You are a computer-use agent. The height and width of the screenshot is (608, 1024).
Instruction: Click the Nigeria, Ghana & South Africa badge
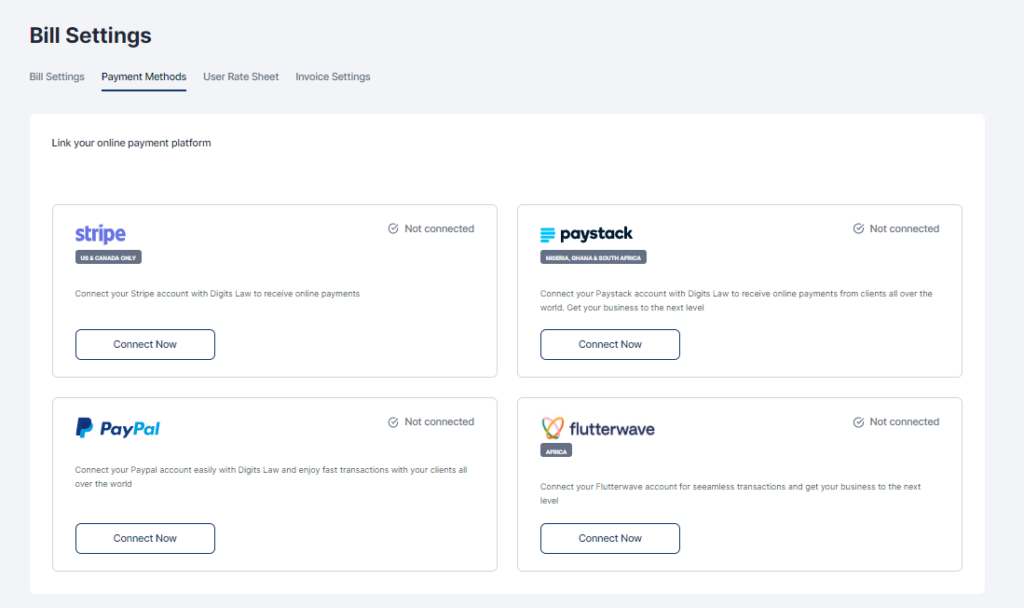pyautogui.click(x=593, y=257)
